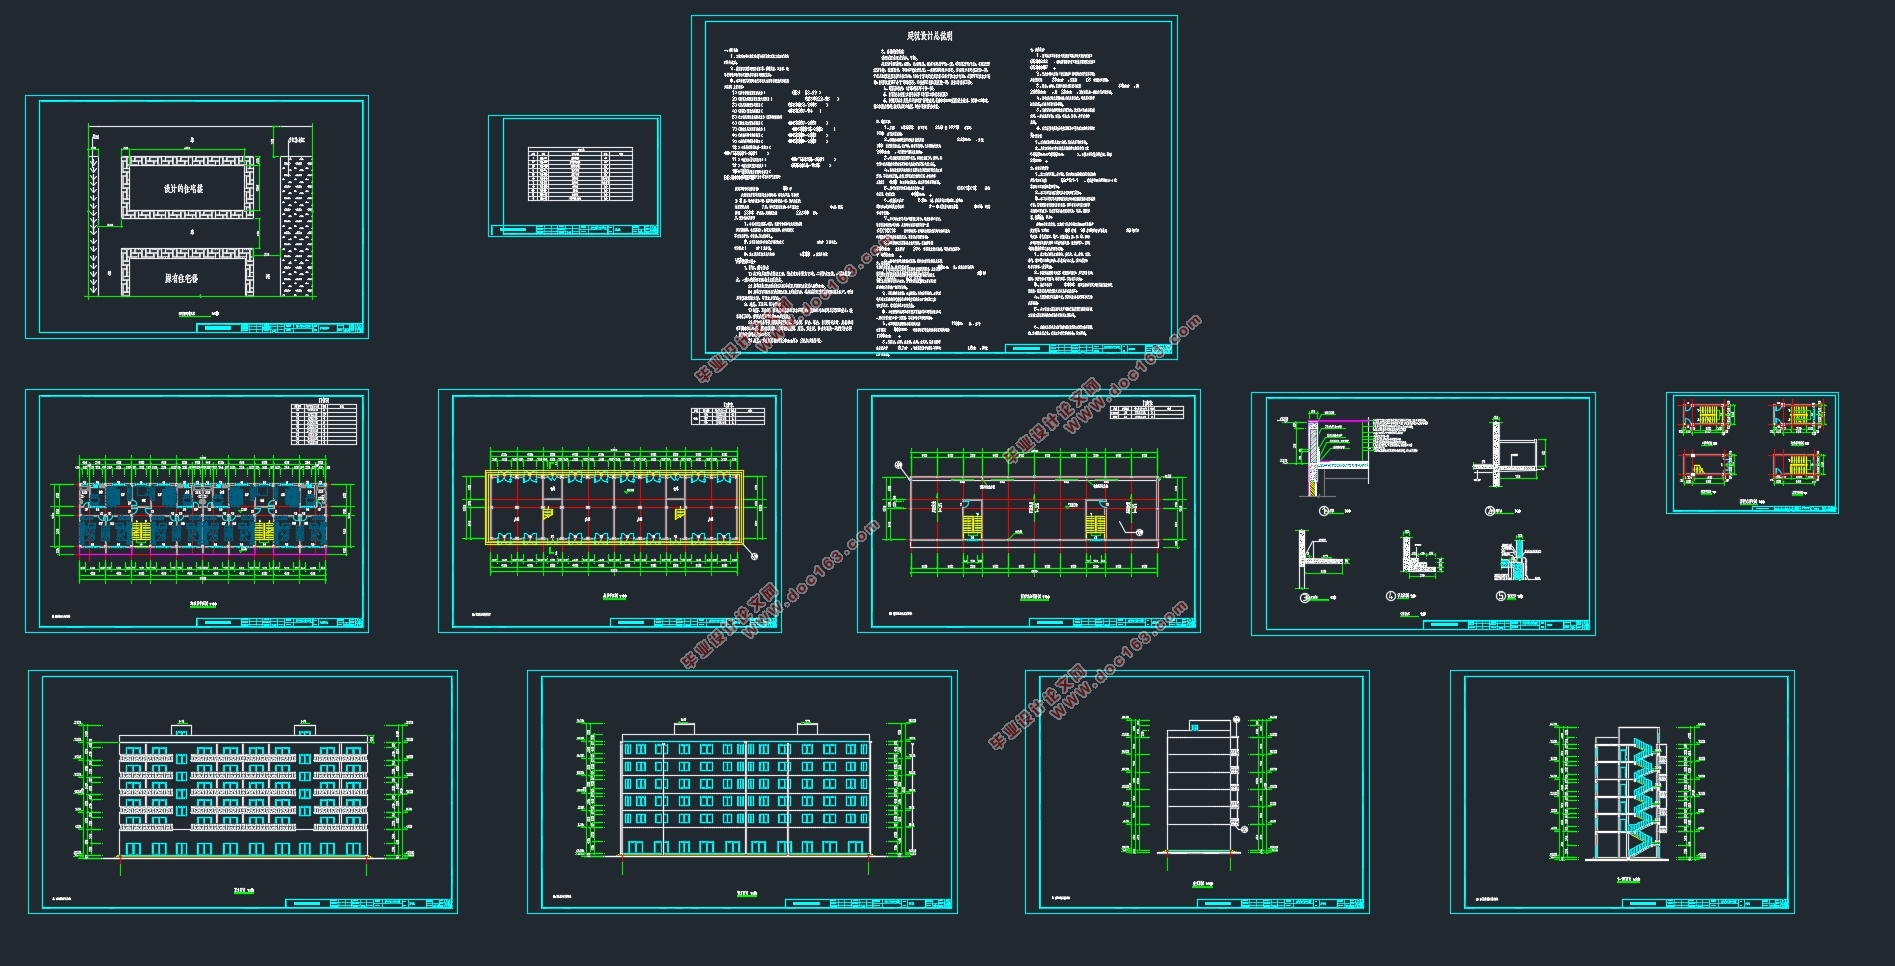The width and height of the screenshot is (1895, 966).
Task: Select the front elevation with balconies sheet
Action: click(x=243, y=792)
